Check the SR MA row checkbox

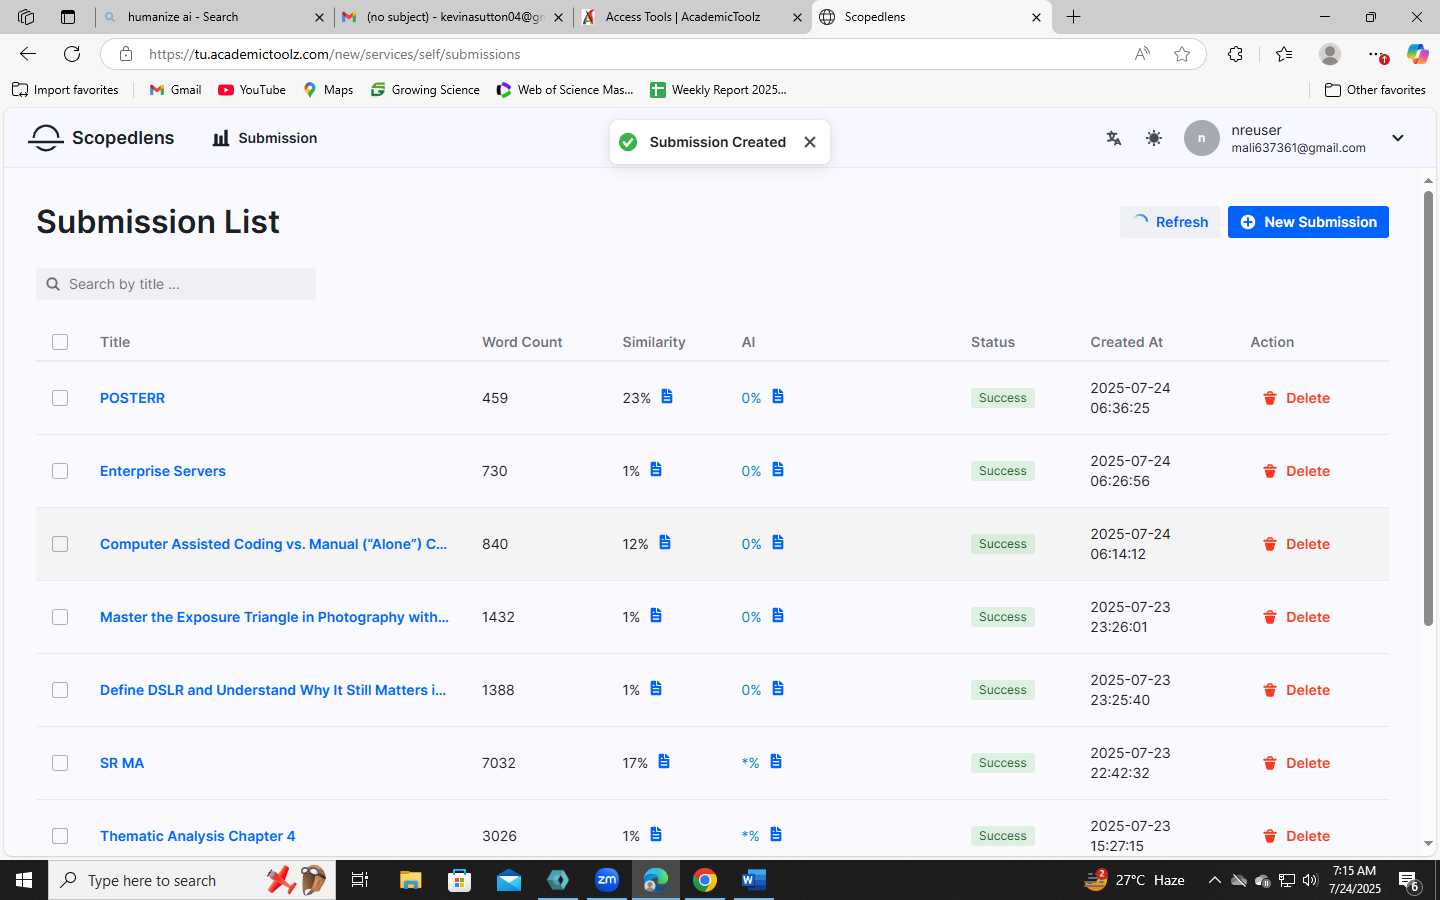pyautogui.click(x=60, y=763)
